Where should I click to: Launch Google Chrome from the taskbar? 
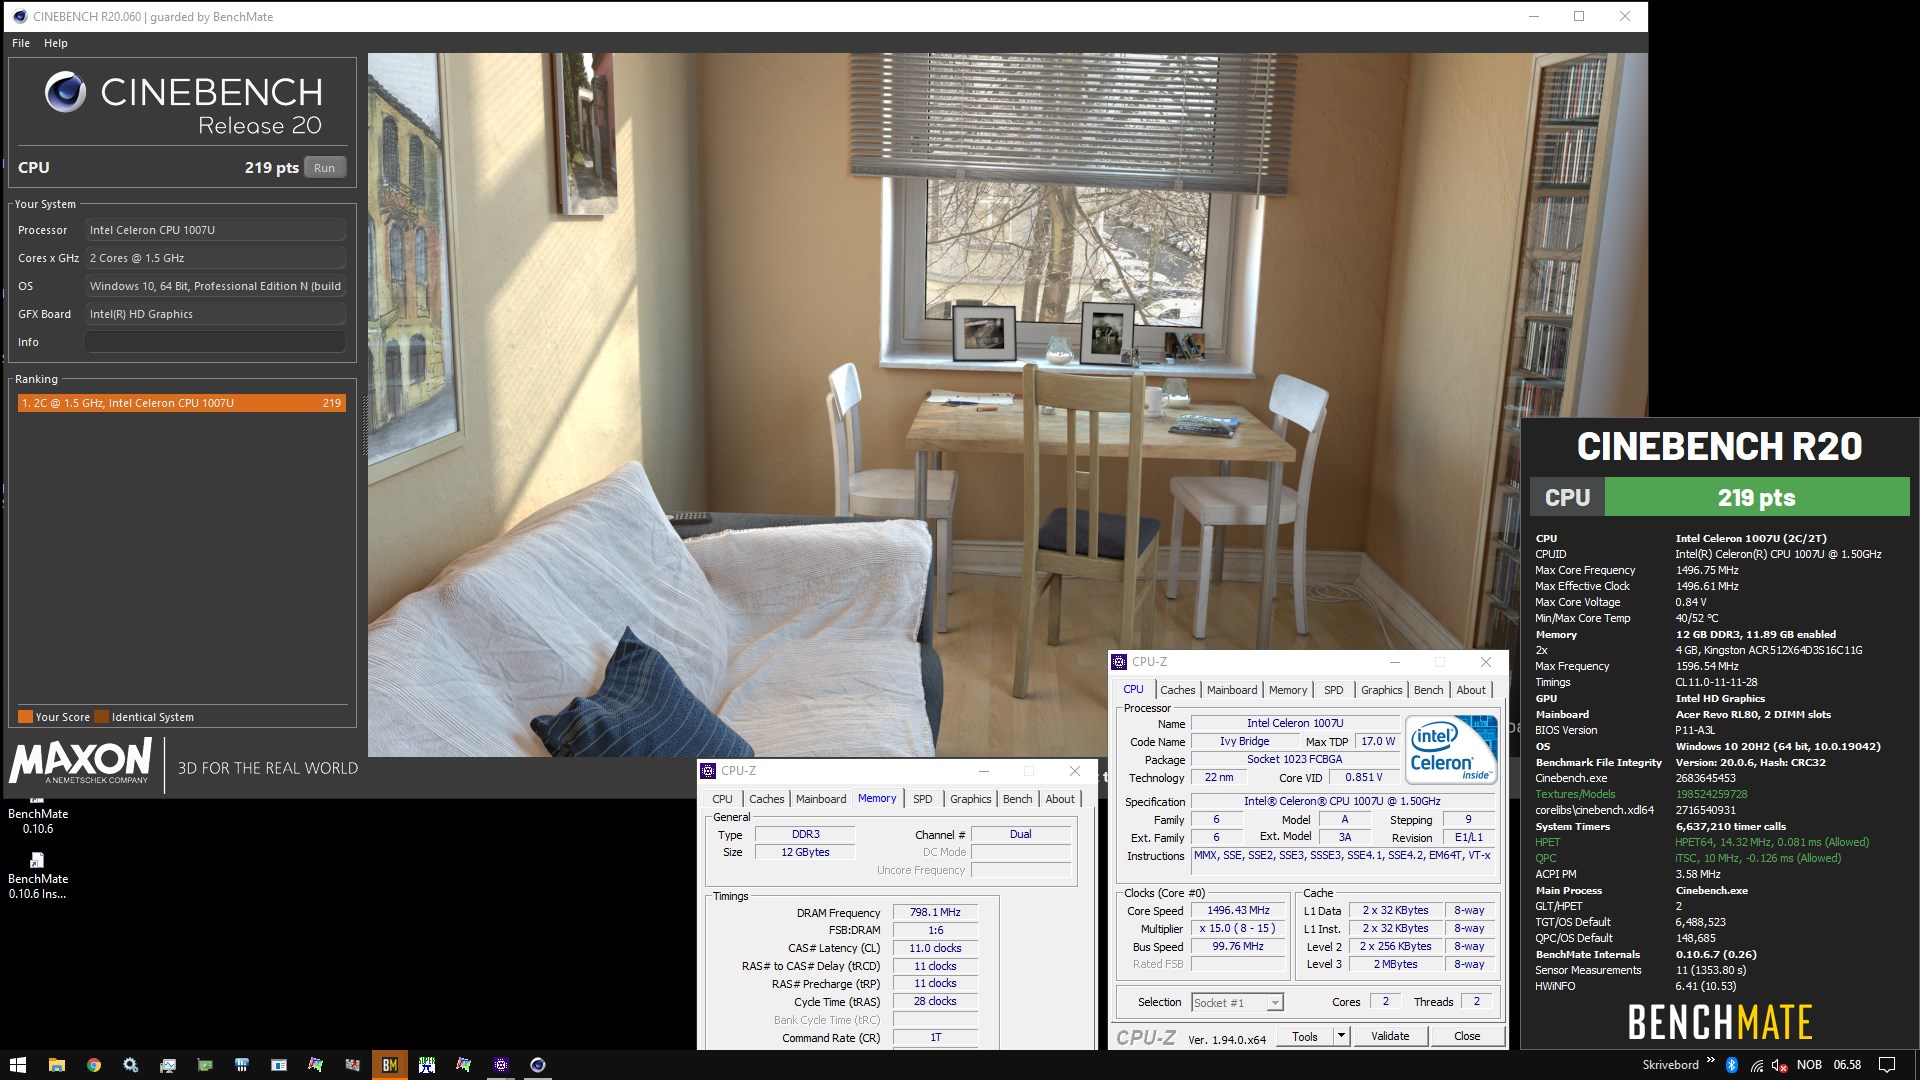pyautogui.click(x=93, y=1065)
